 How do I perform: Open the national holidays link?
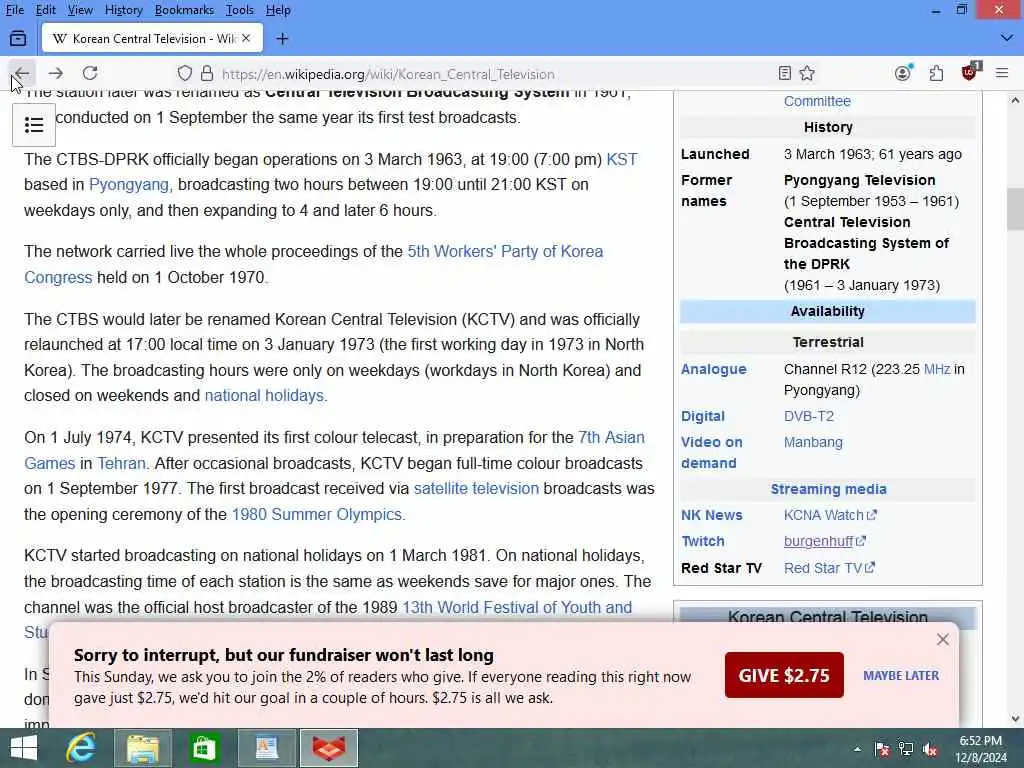pos(264,396)
